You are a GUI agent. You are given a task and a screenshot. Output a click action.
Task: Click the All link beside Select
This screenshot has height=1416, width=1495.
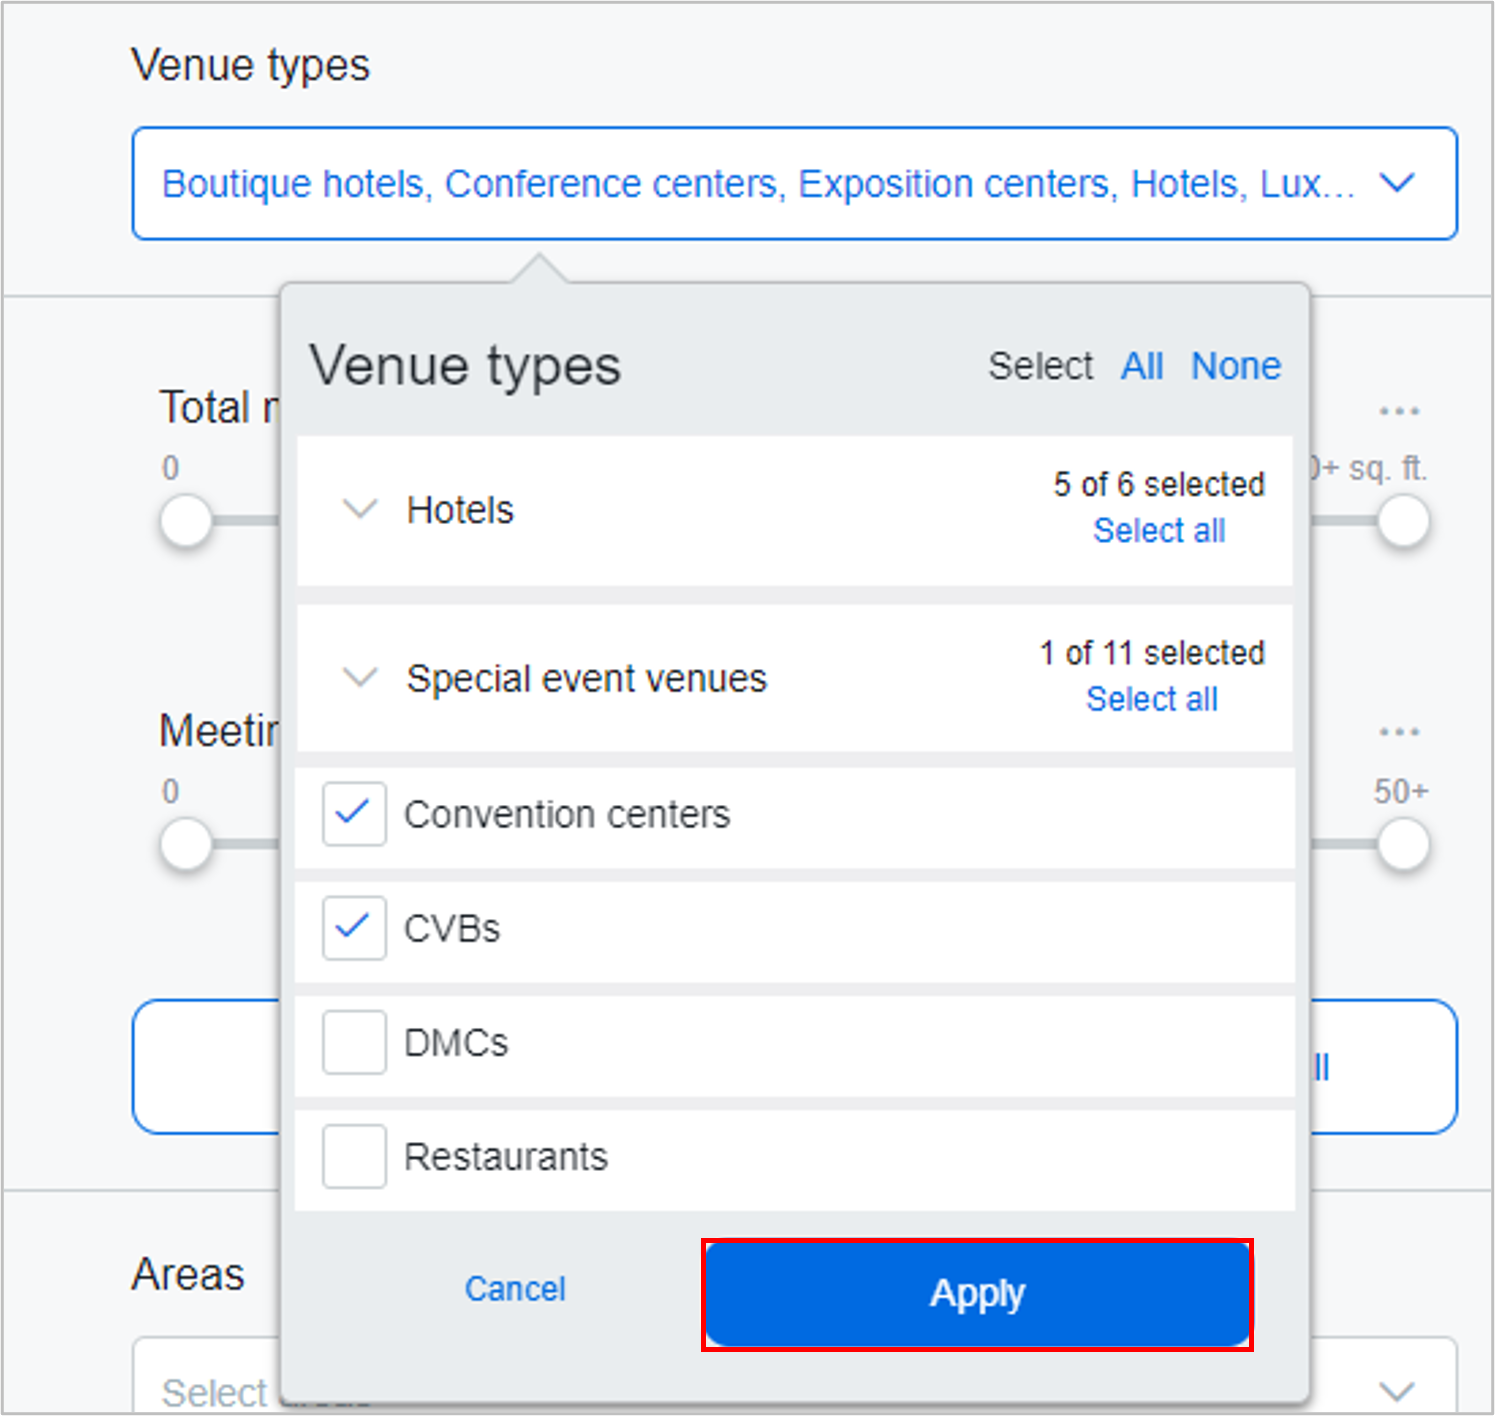click(x=1141, y=366)
